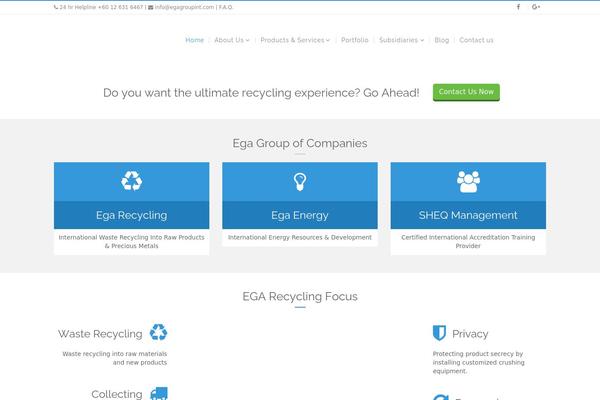Open the F.A.Q. link in top bar
Screen dimensions: 600x400
[x=226, y=7]
